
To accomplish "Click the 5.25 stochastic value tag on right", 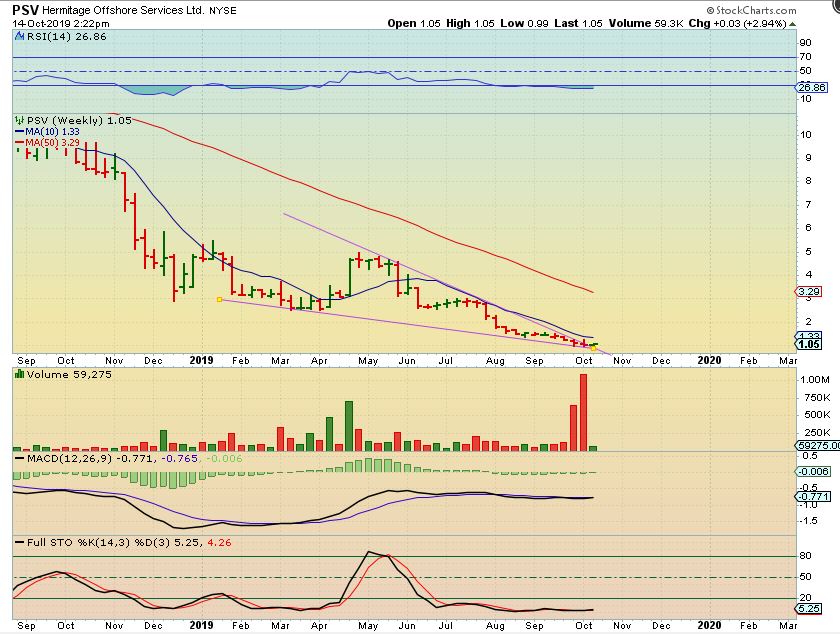I will (809, 608).
